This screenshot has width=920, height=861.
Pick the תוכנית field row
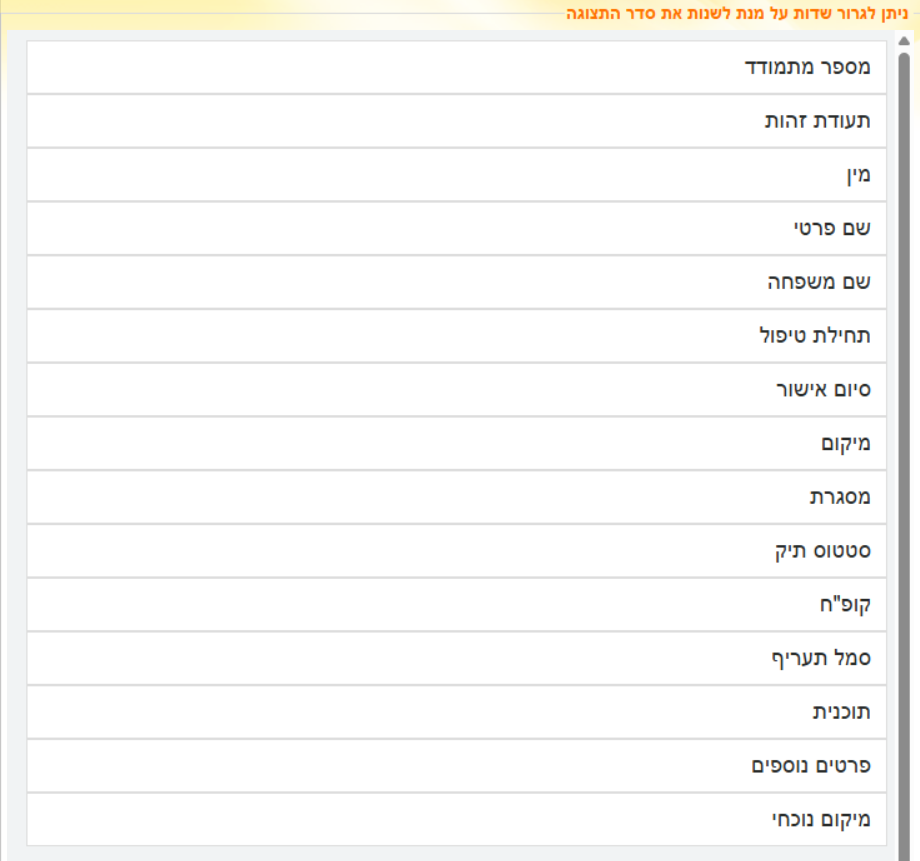coord(456,713)
